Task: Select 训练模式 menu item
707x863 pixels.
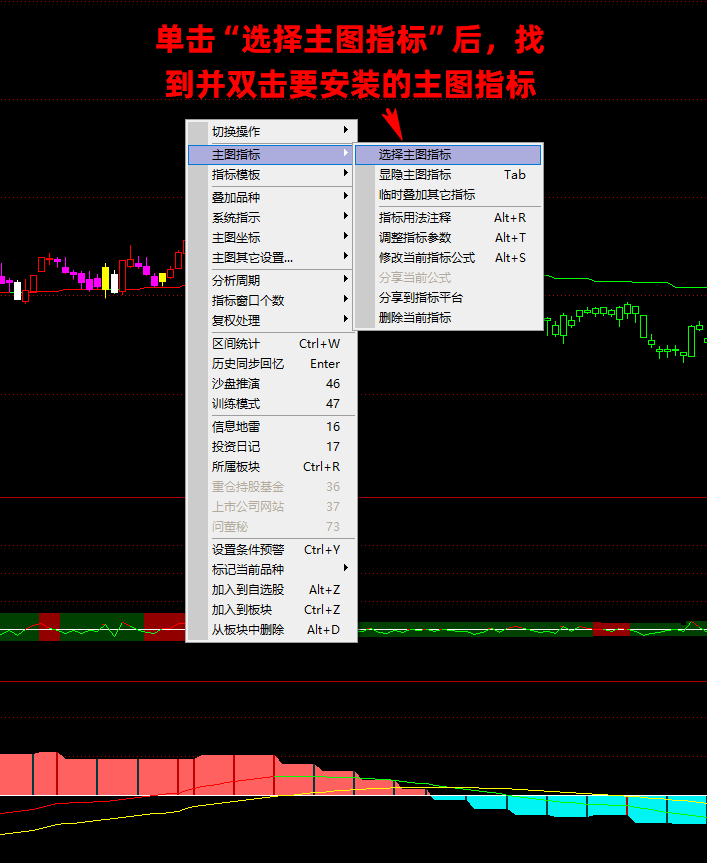Action: click(272, 404)
